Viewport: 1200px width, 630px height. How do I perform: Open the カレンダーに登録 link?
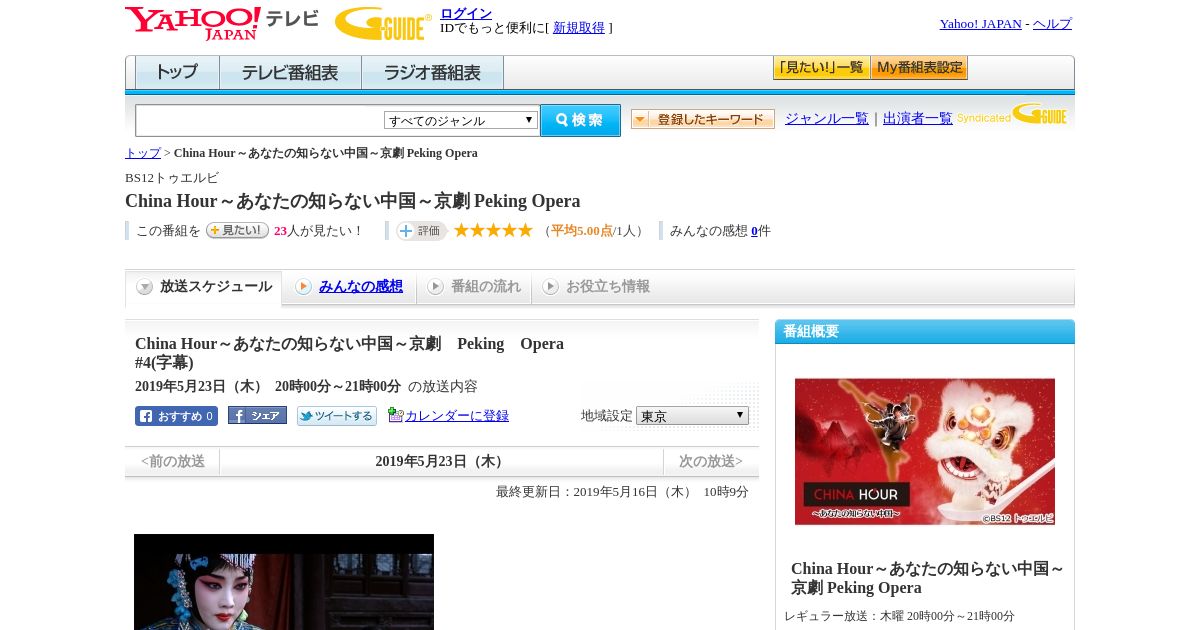click(x=457, y=416)
